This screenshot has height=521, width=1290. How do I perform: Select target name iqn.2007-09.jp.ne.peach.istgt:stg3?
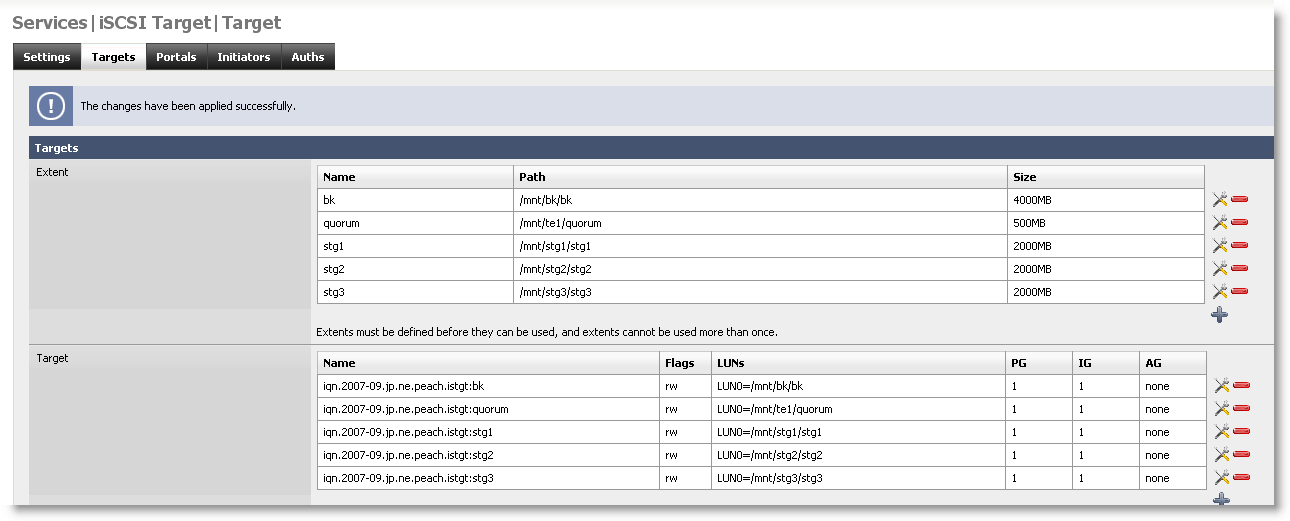[x=408, y=478]
